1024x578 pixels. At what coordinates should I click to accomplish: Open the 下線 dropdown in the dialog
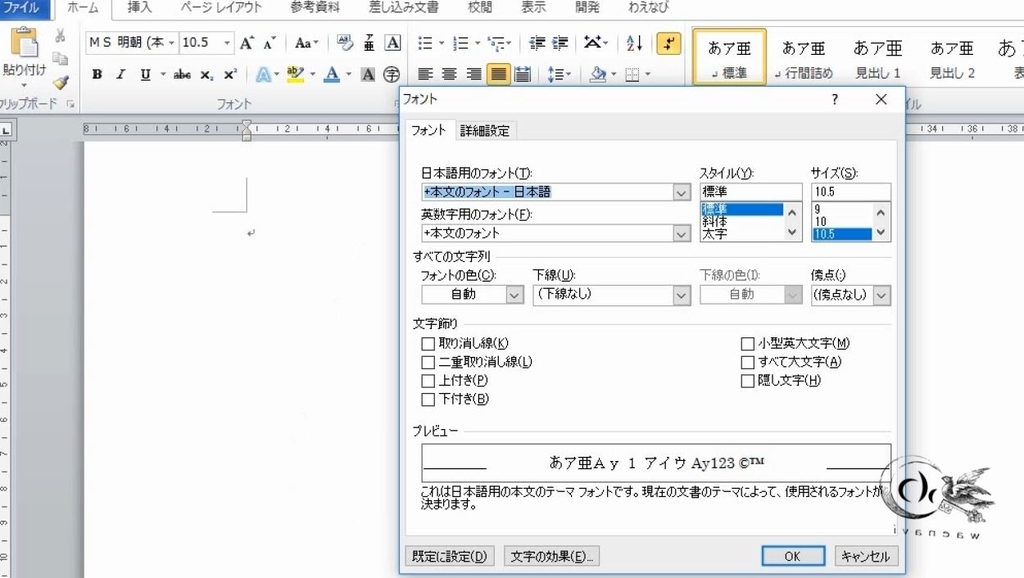[x=679, y=295]
